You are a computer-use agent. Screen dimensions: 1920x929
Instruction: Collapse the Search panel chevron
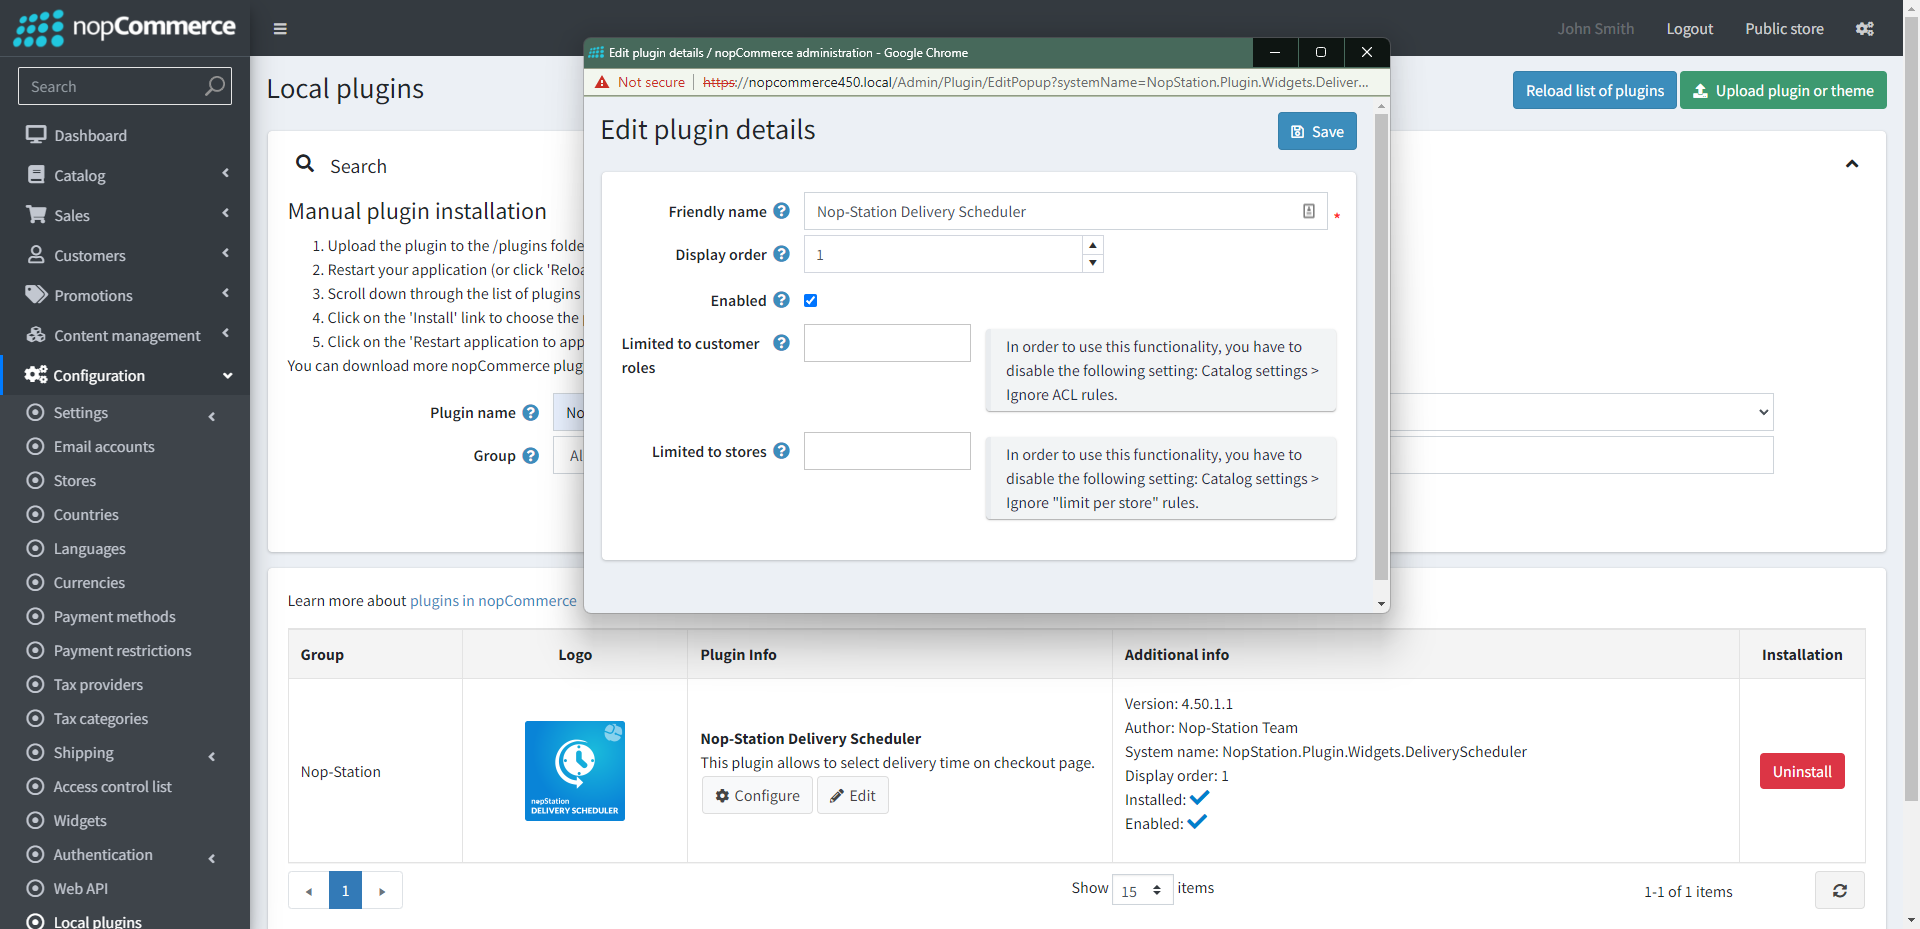1852,164
